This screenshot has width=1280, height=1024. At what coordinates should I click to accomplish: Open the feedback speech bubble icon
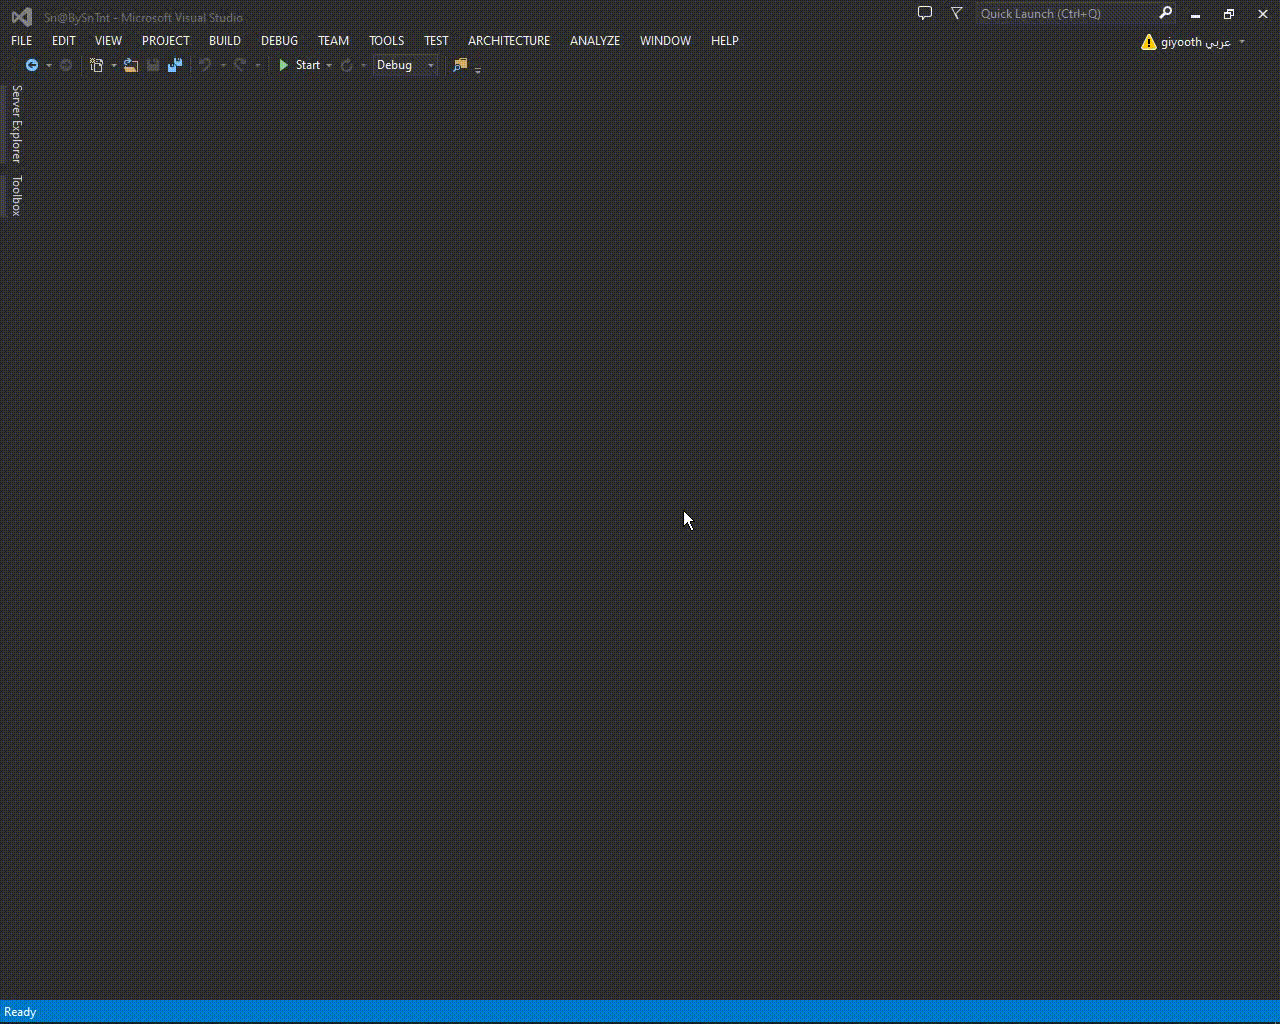coord(925,14)
